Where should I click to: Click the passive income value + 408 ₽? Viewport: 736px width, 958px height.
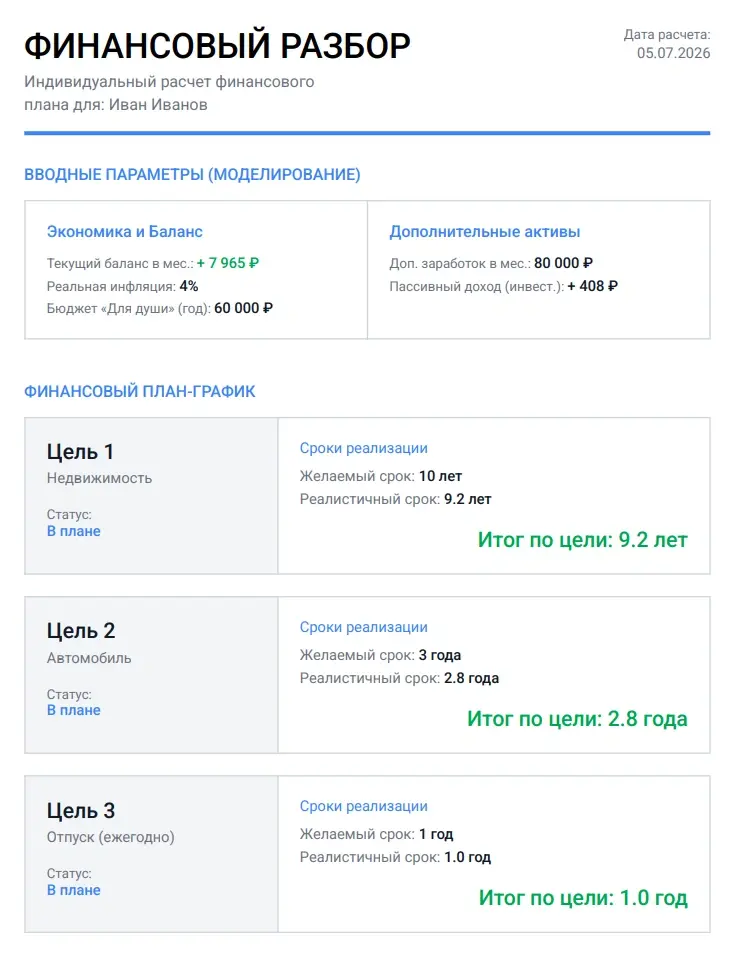pyautogui.click(x=592, y=286)
